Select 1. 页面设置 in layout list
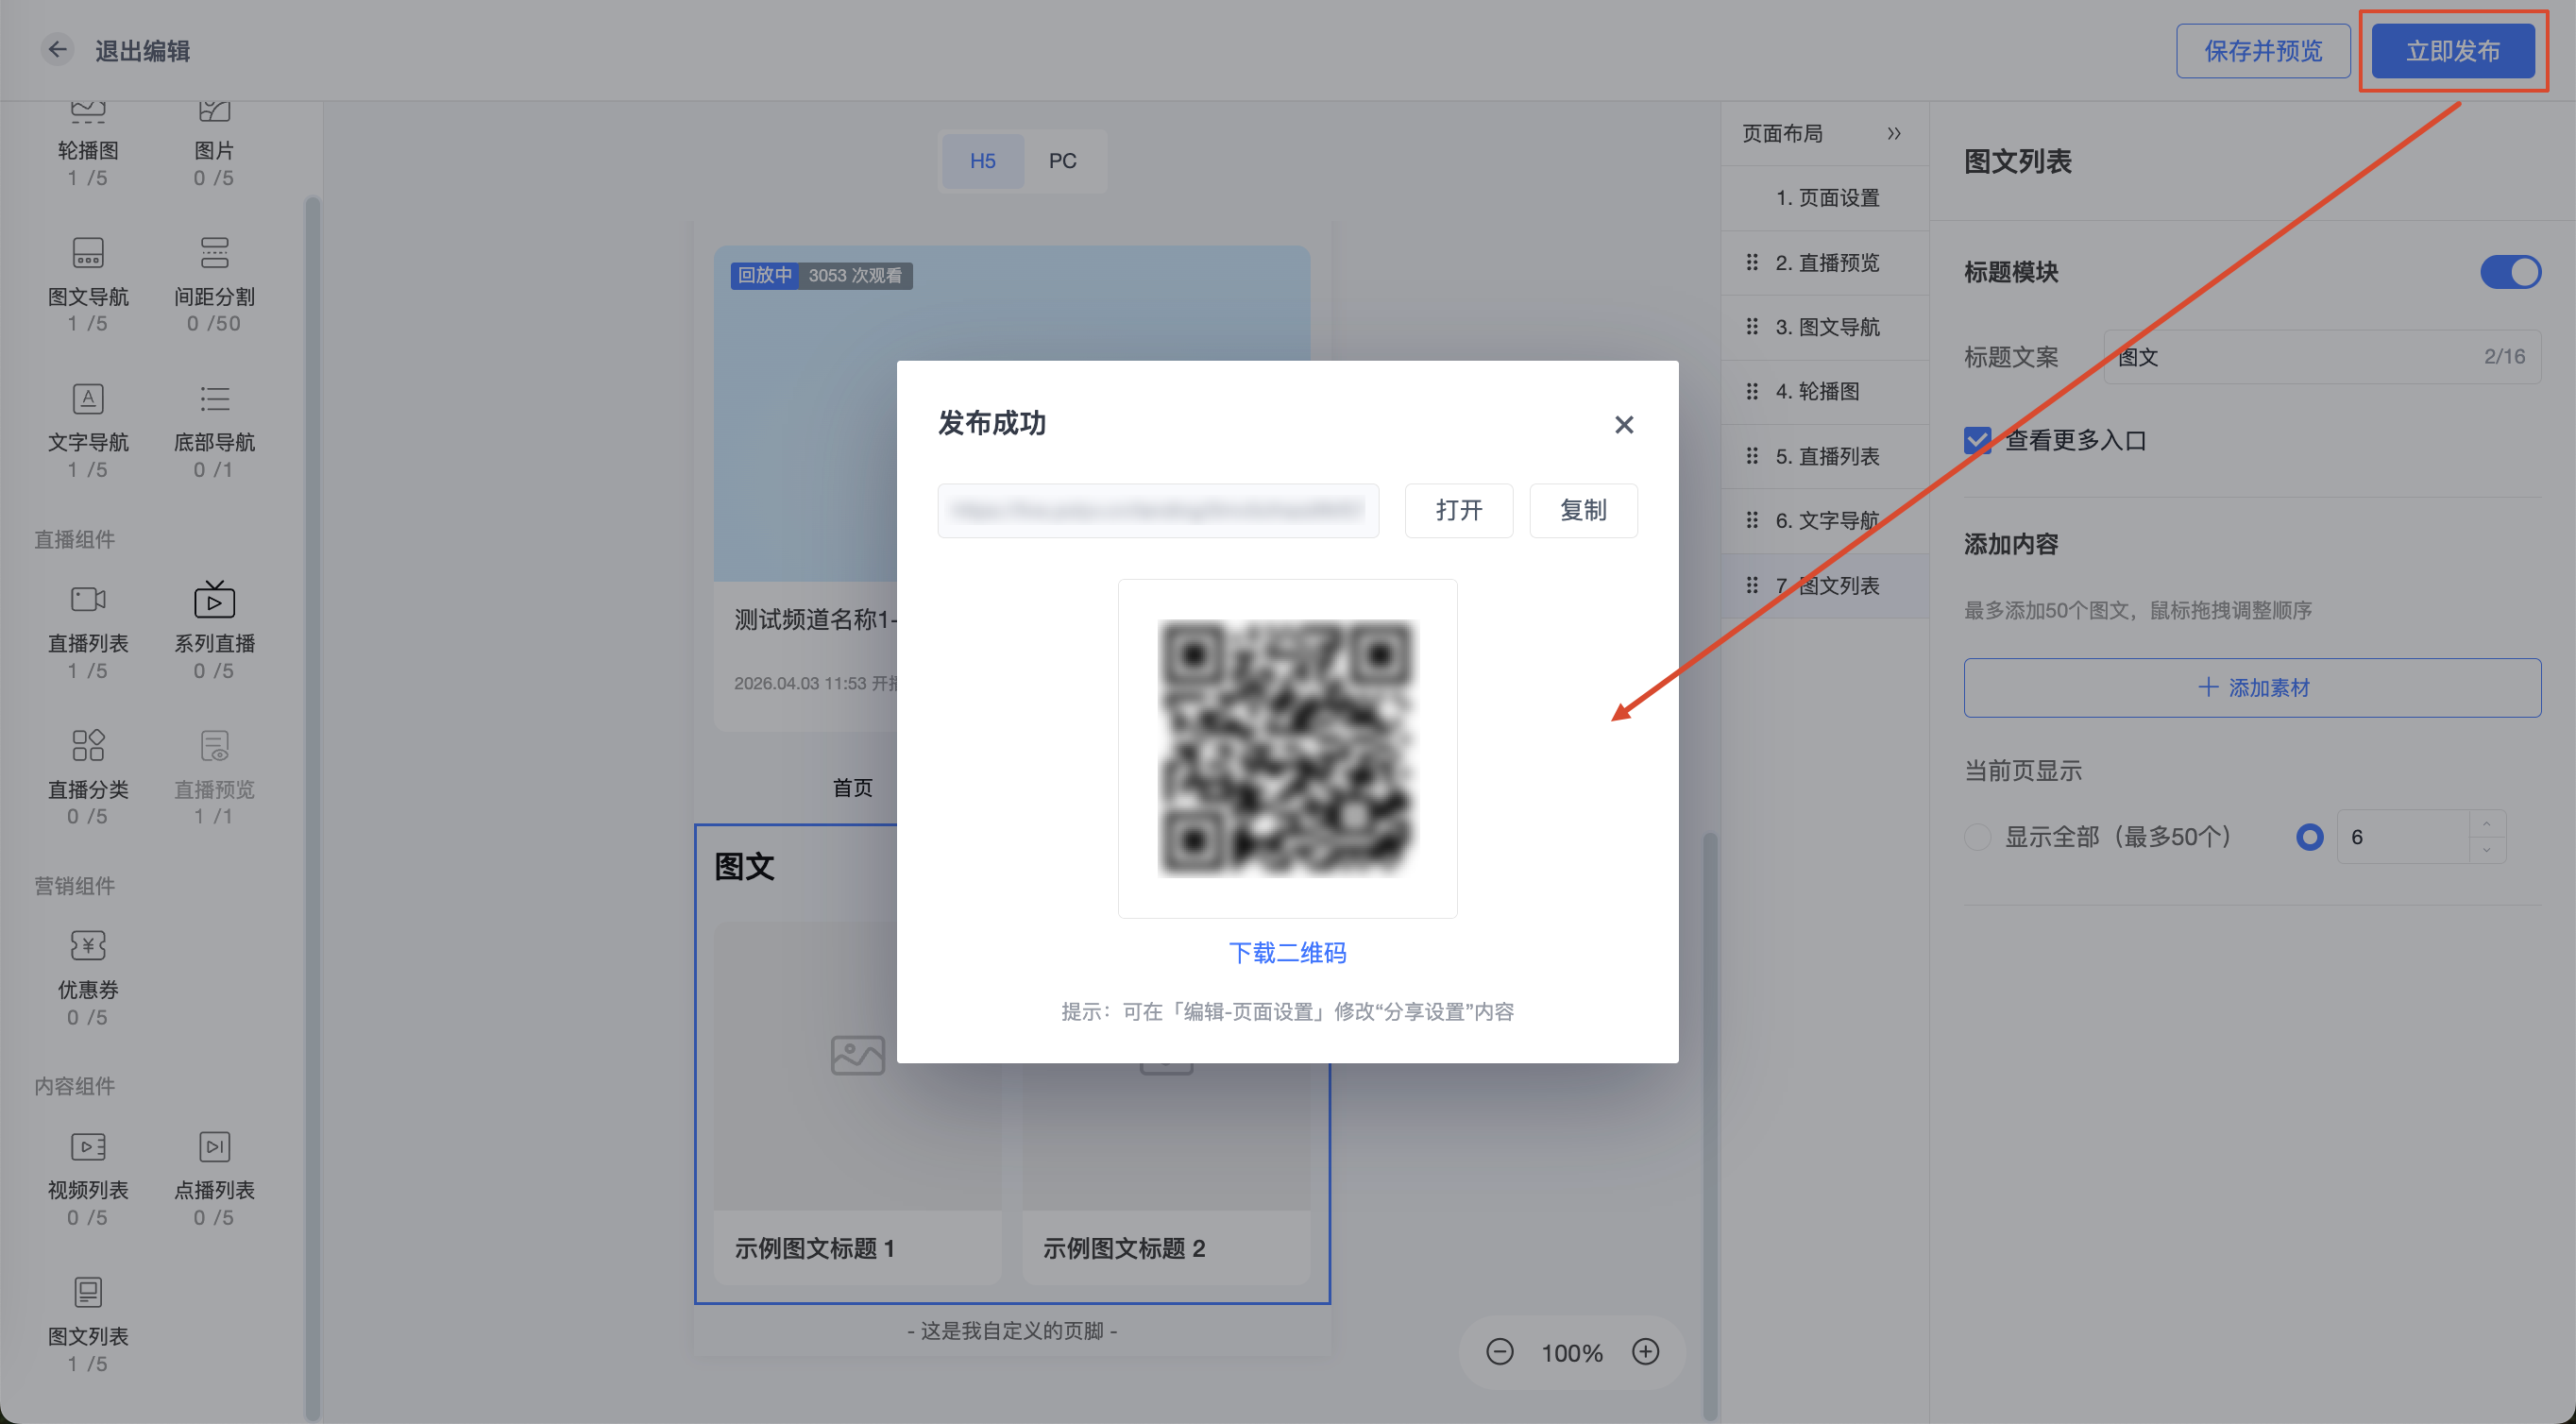 [x=1824, y=198]
